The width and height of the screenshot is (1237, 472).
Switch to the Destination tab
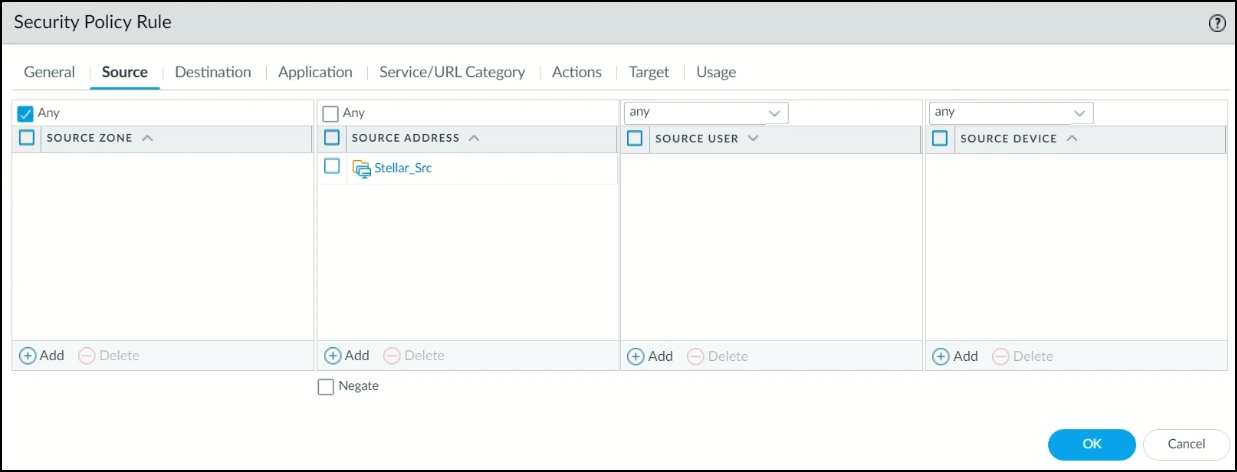(x=213, y=72)
